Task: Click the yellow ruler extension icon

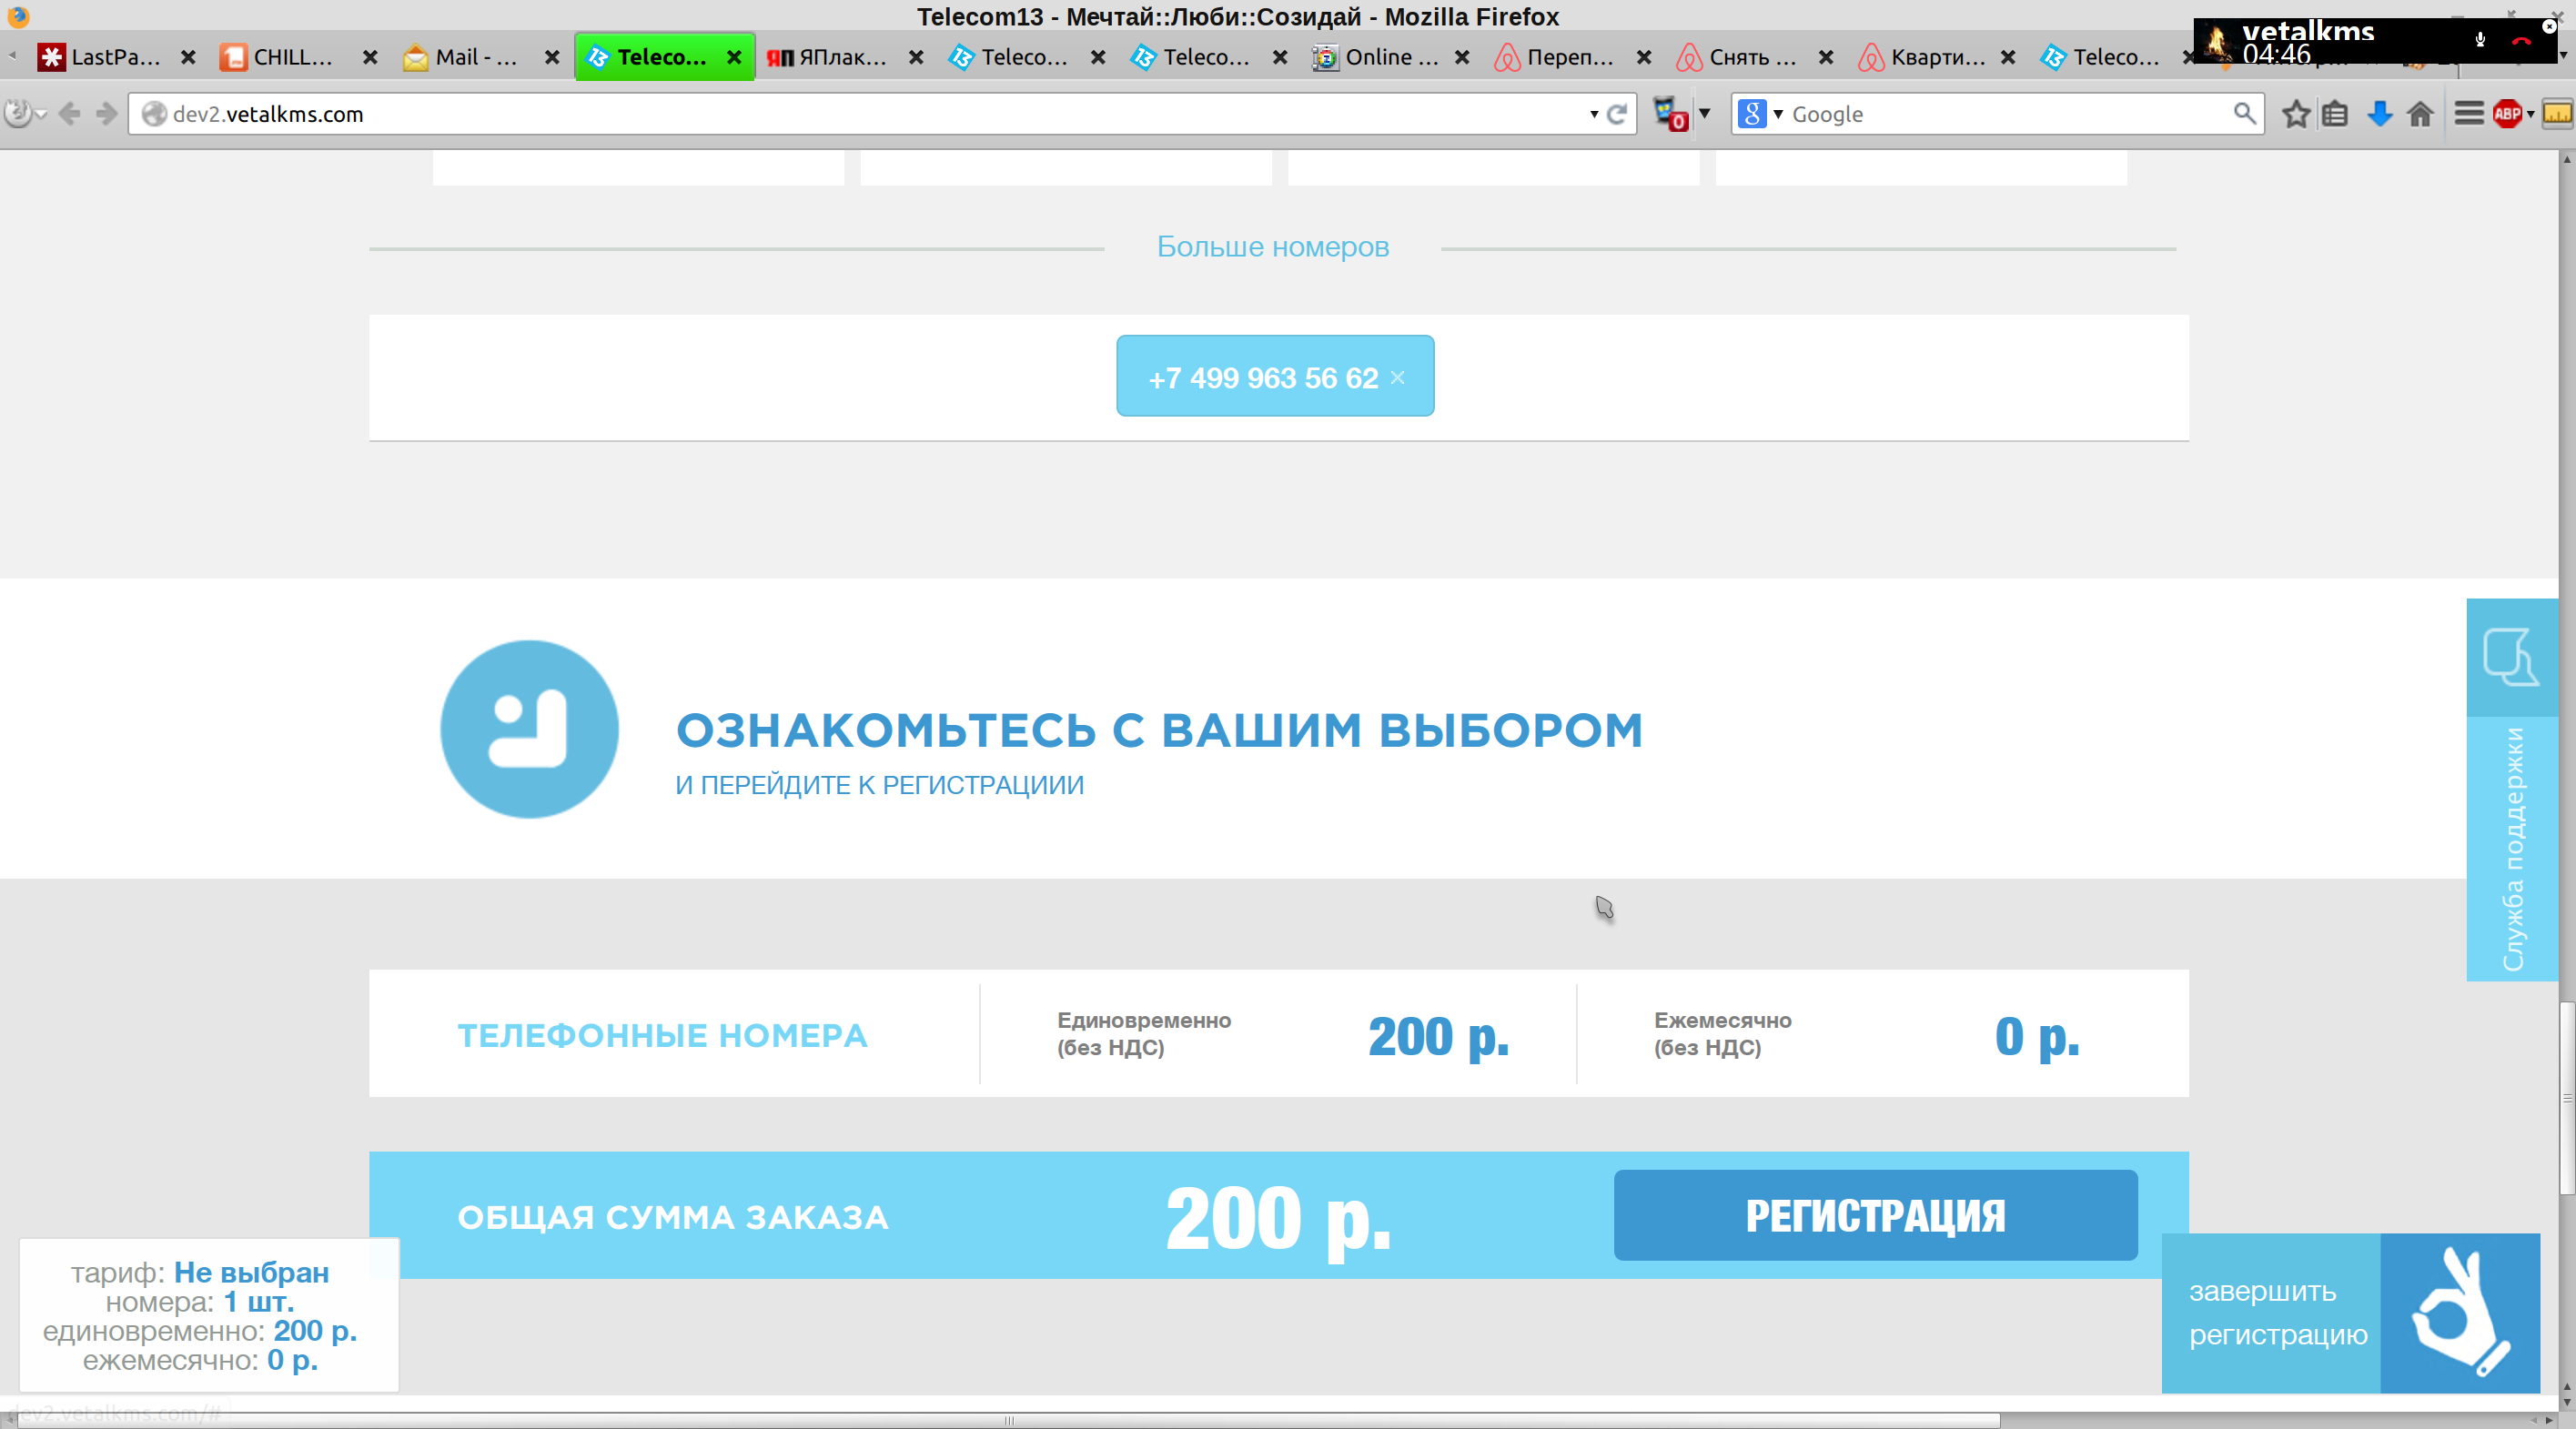Action: click(2557, 113)
